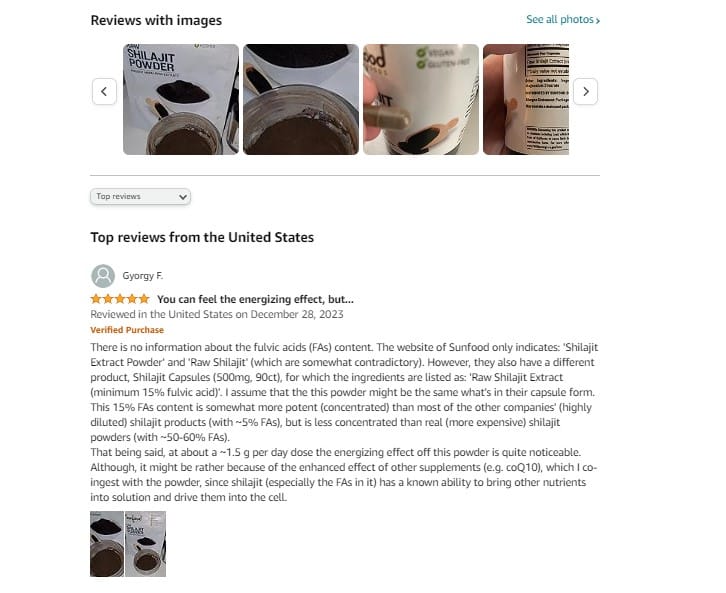Click the review date text December 28, 2023
The width and height of the screenshot is (726, 593).
coord(297,314)
